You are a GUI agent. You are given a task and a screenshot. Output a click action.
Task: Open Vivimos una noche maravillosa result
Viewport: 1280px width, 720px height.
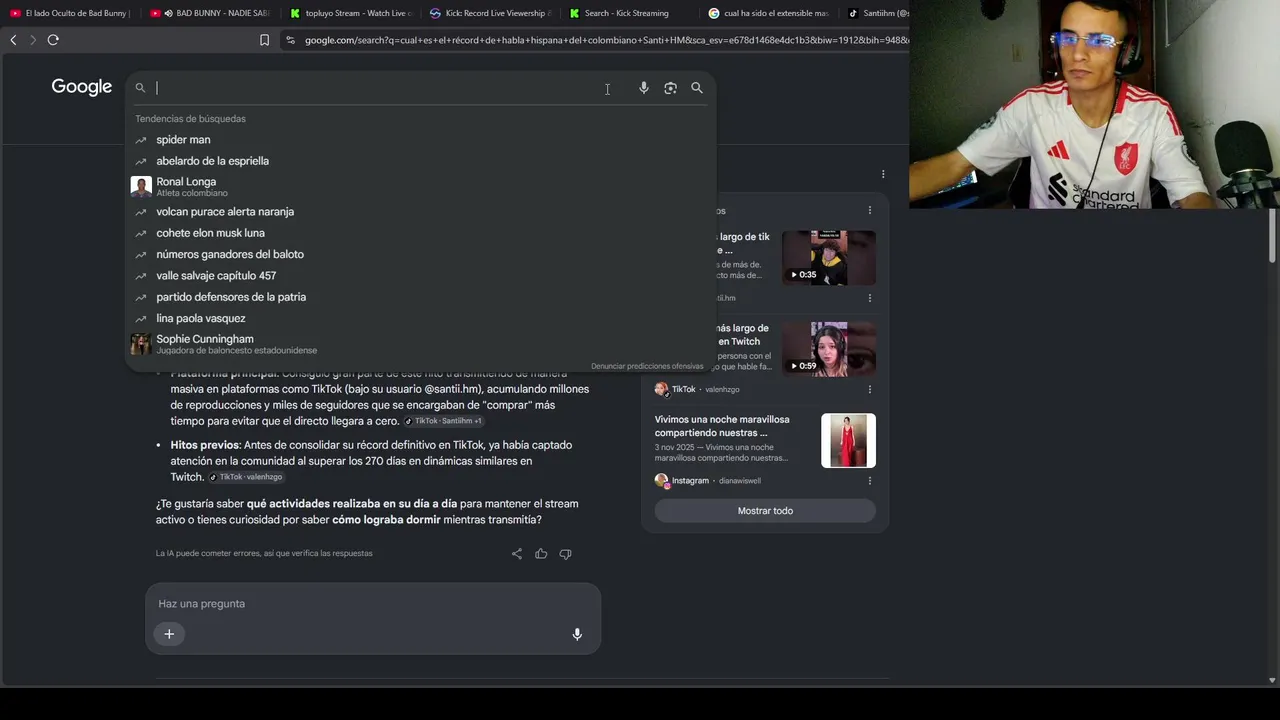(x=722, y=426)
